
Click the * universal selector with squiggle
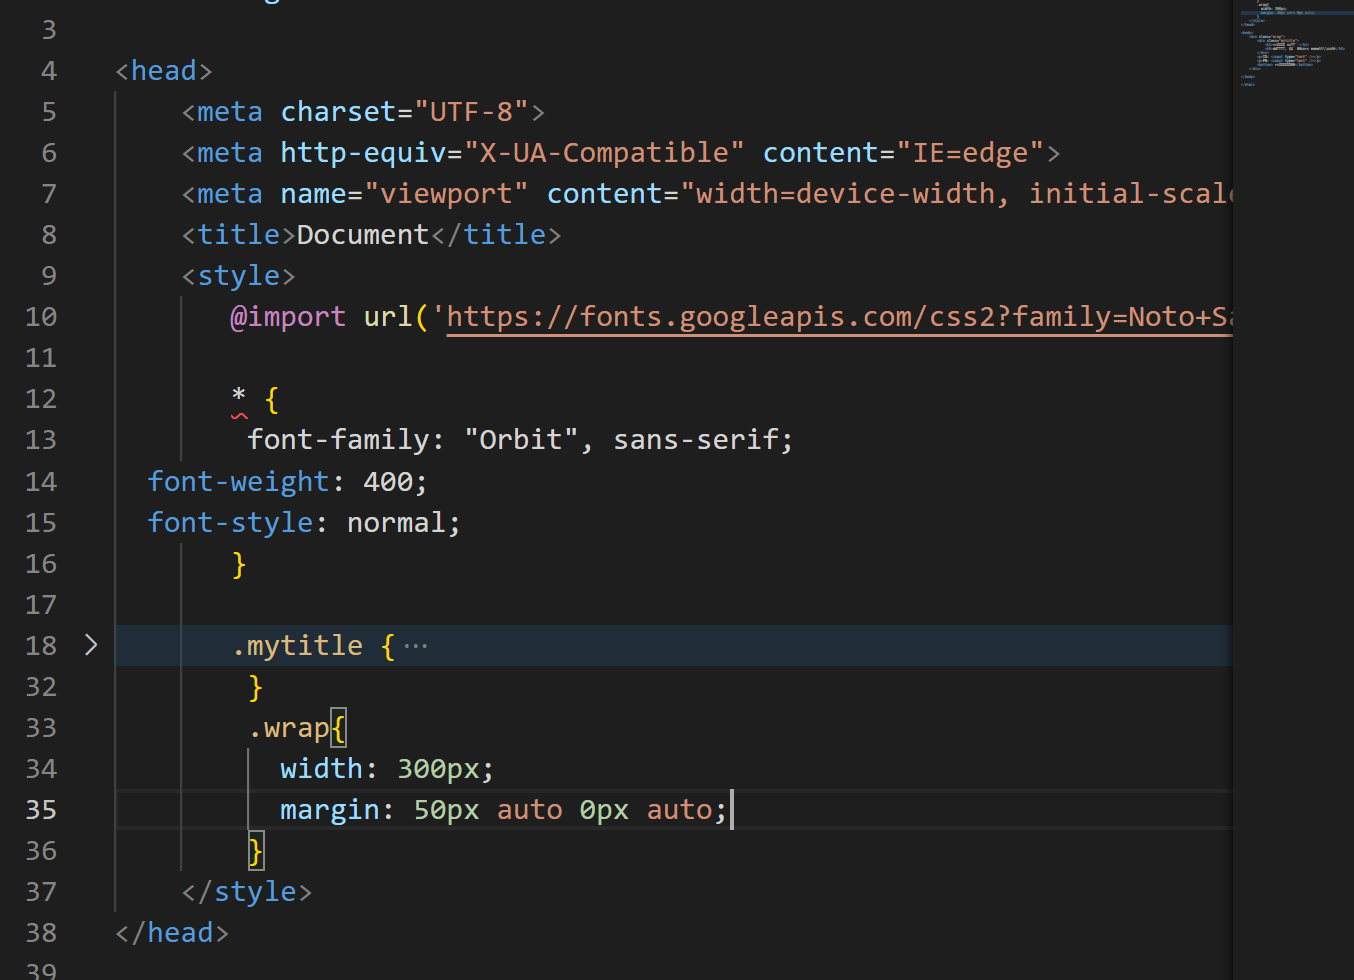(x=239, y=399)
